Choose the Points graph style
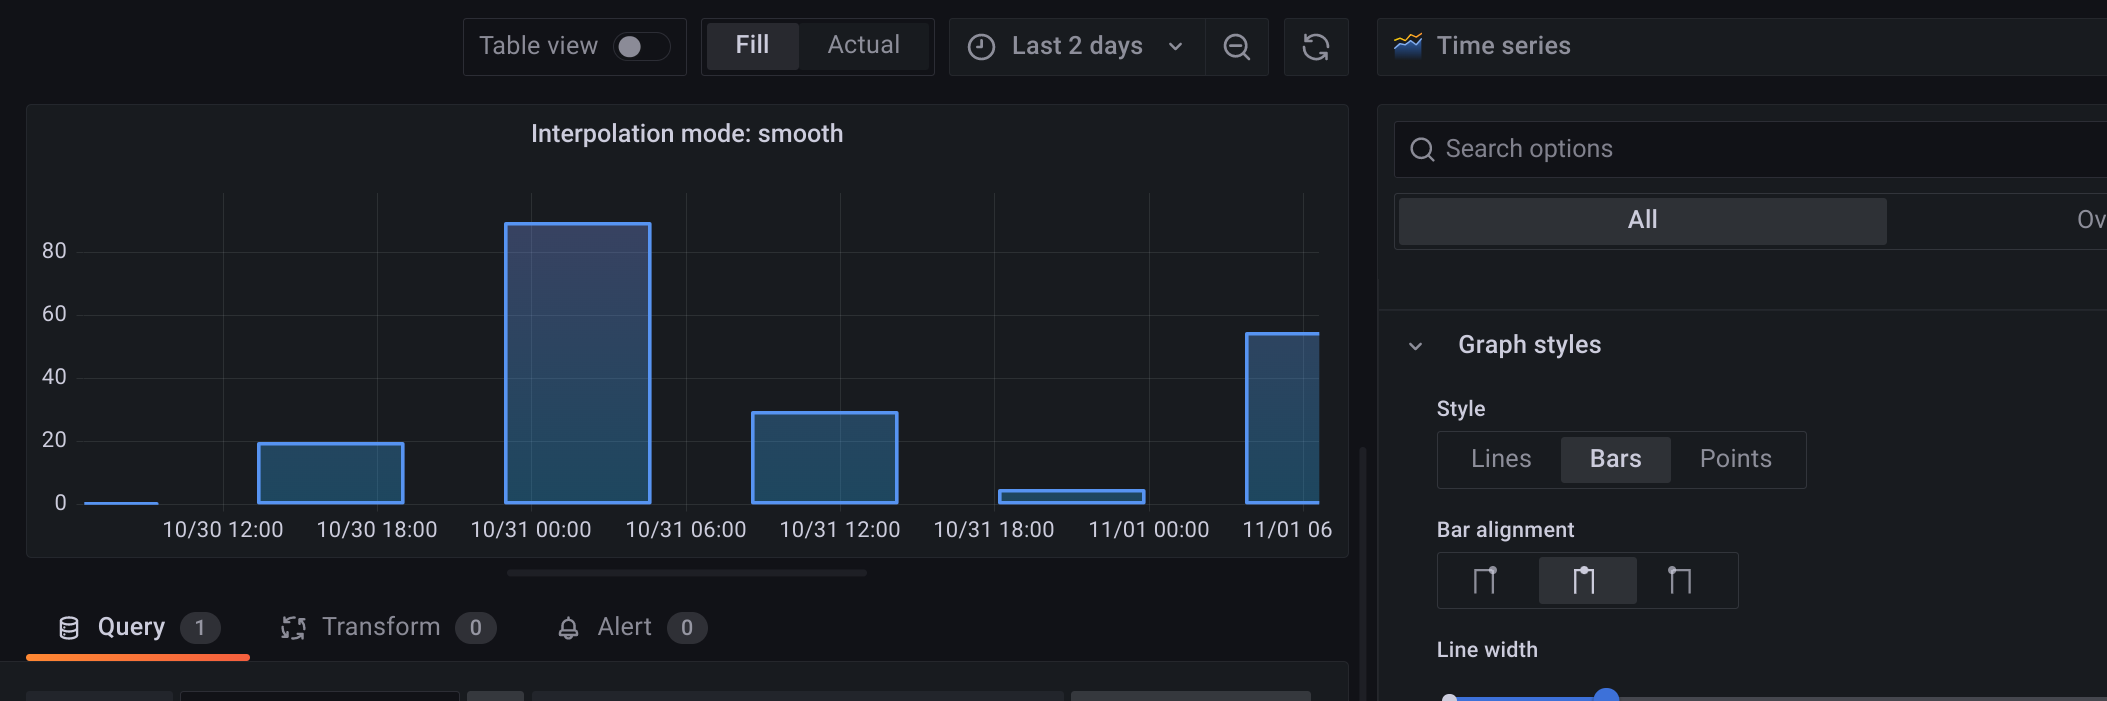 click(x=1736, y=459)
